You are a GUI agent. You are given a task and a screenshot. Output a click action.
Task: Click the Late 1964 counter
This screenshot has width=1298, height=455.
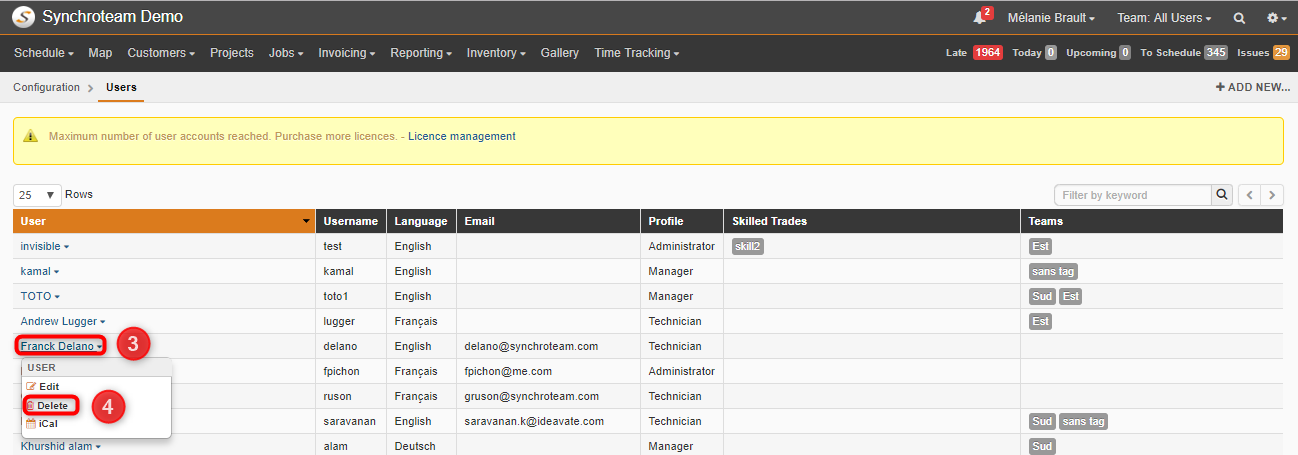(974, 53)
